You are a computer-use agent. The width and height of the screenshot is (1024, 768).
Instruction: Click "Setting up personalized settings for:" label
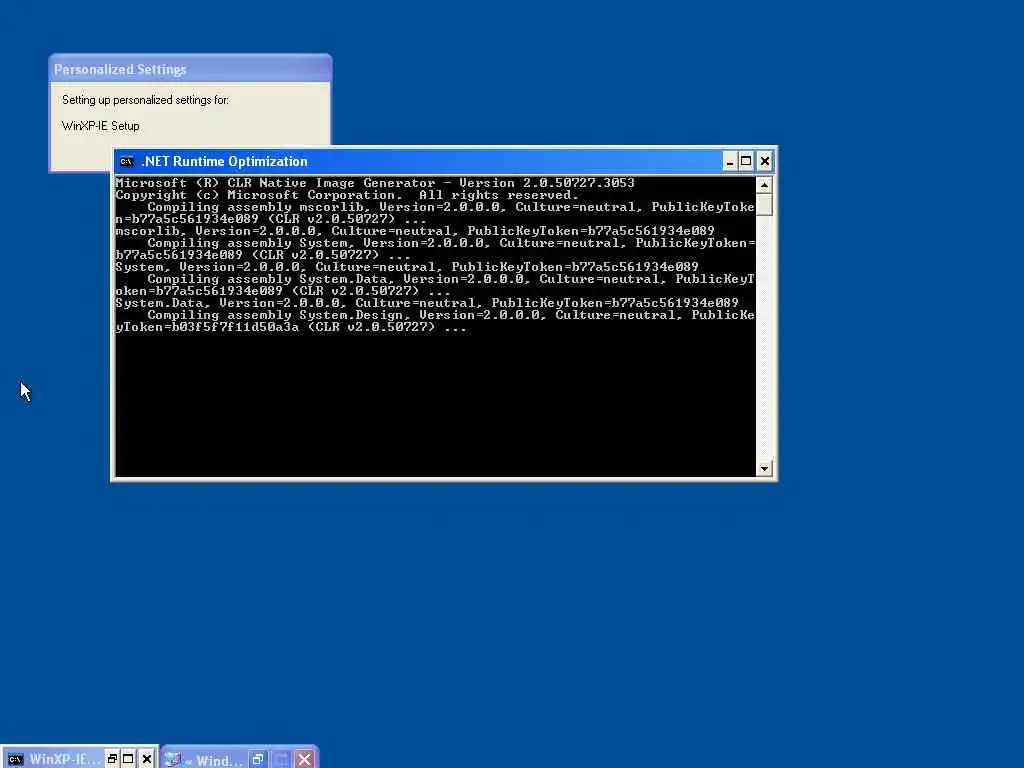(x=145, y=100)
